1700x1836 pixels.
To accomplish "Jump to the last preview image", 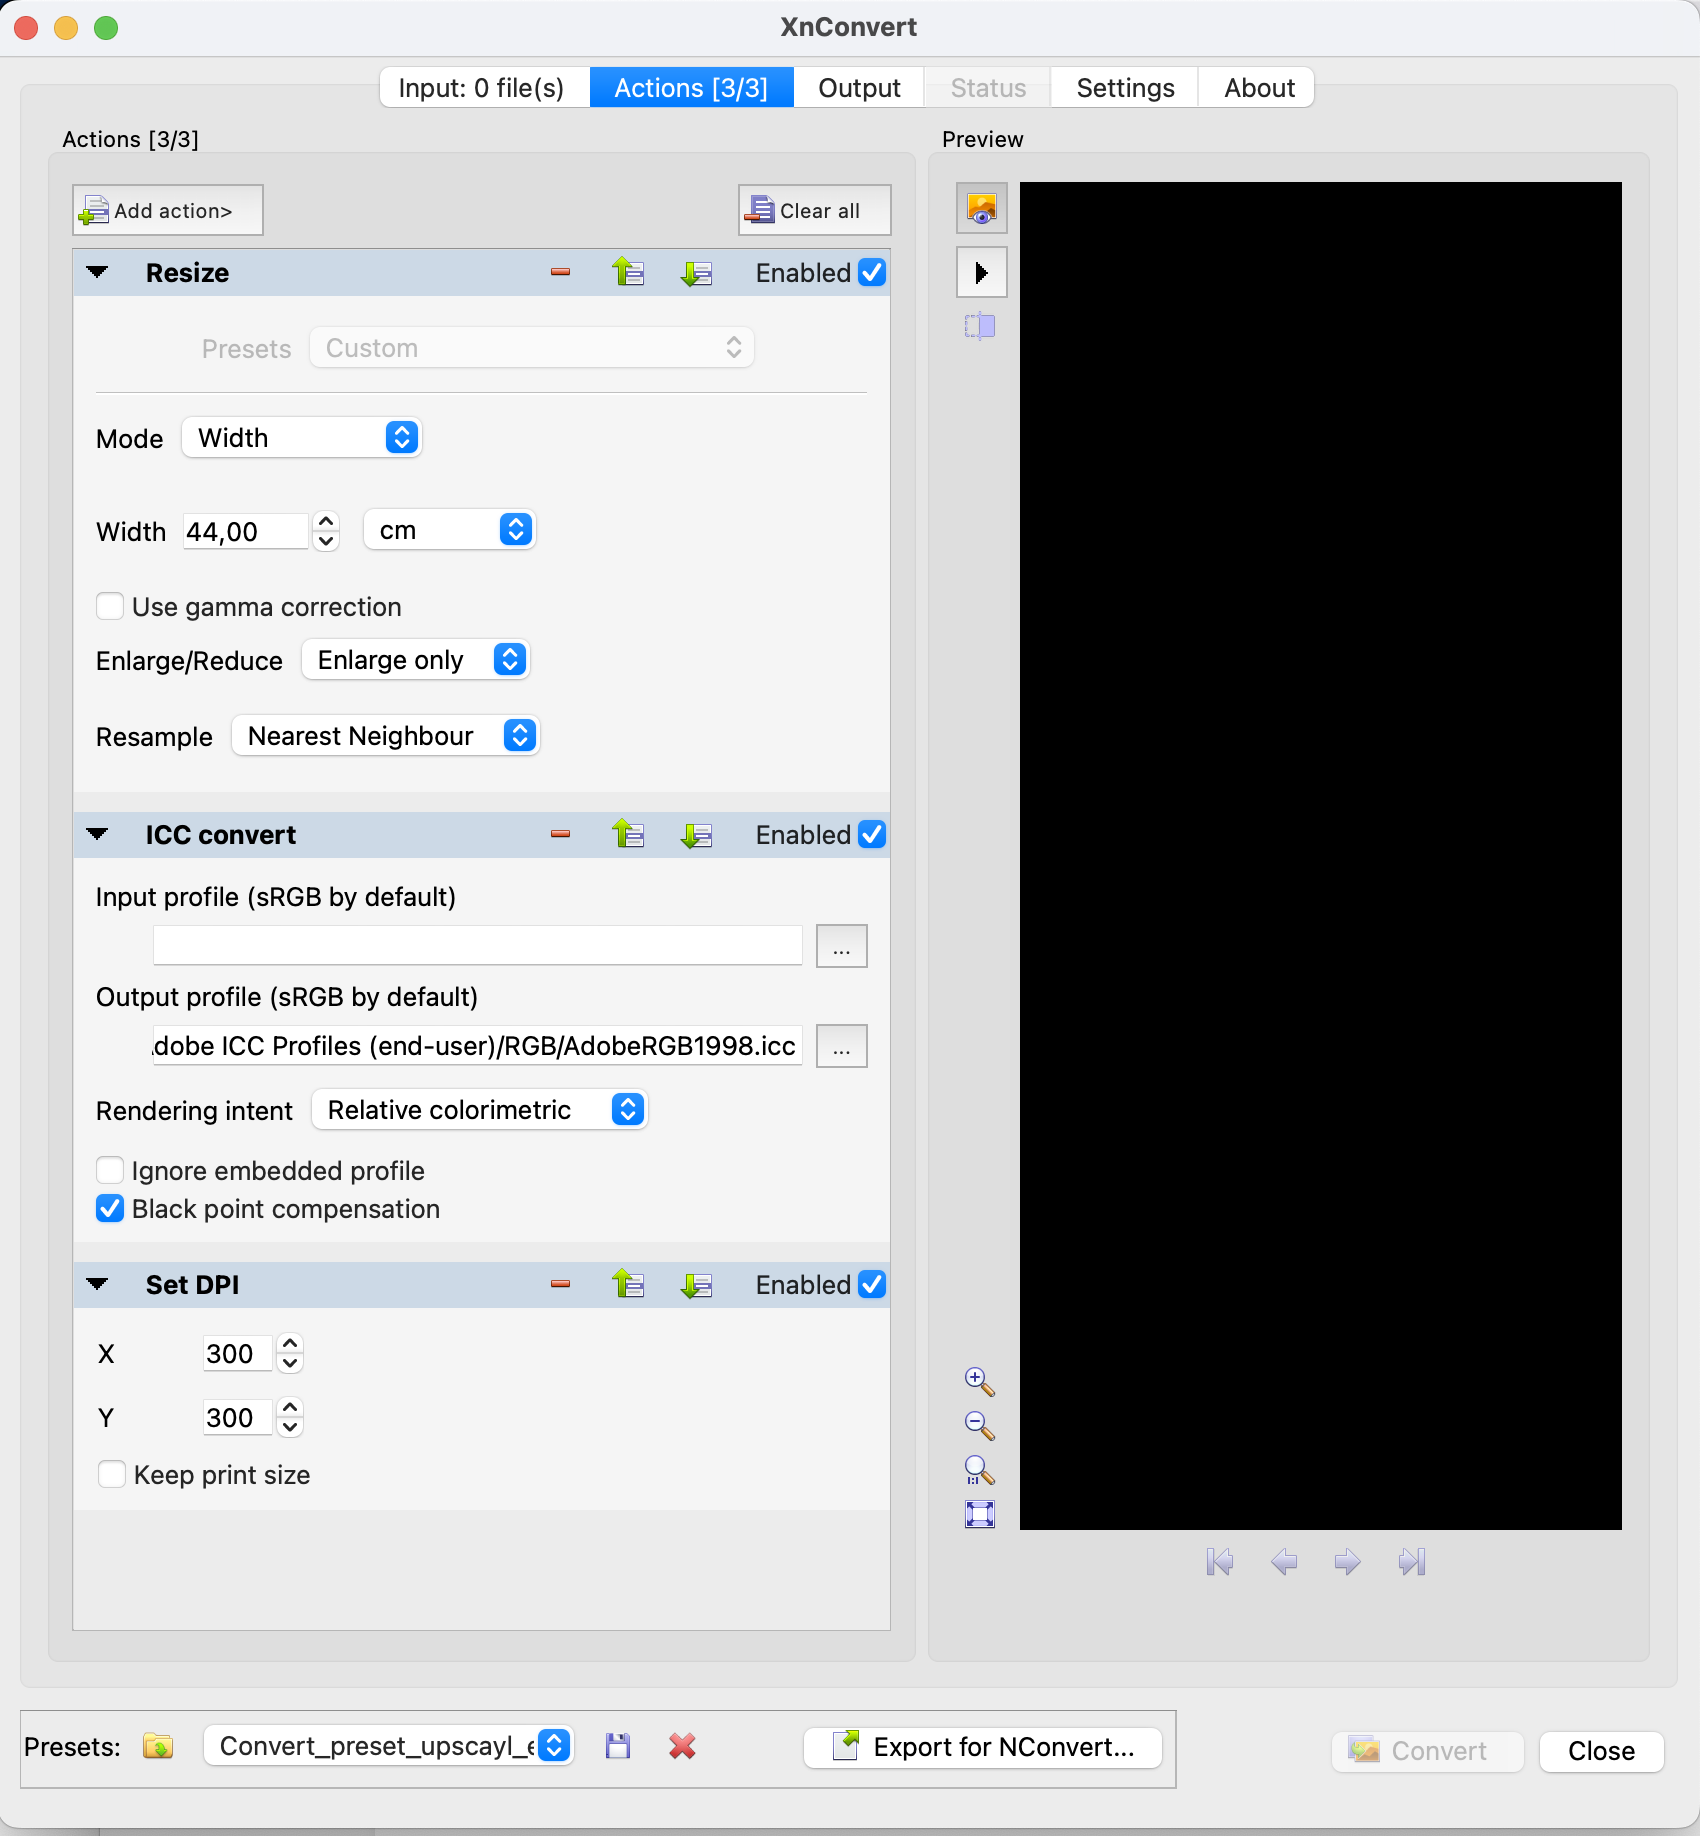I will tap(1412, 1561).
